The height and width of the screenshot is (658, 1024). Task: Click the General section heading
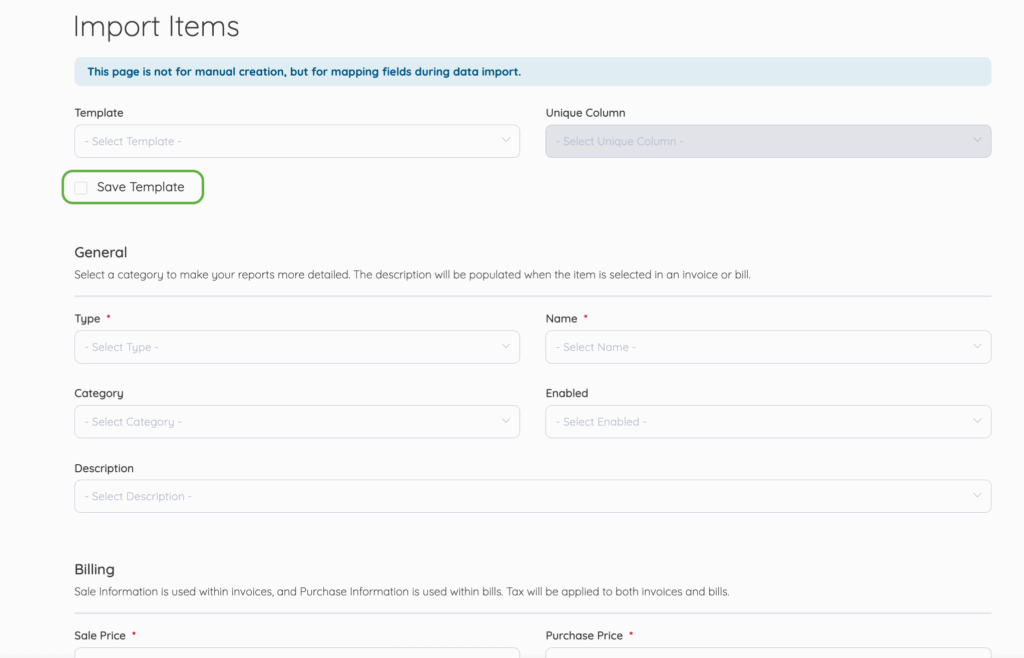pyautogui.click(x=101, y=252)
